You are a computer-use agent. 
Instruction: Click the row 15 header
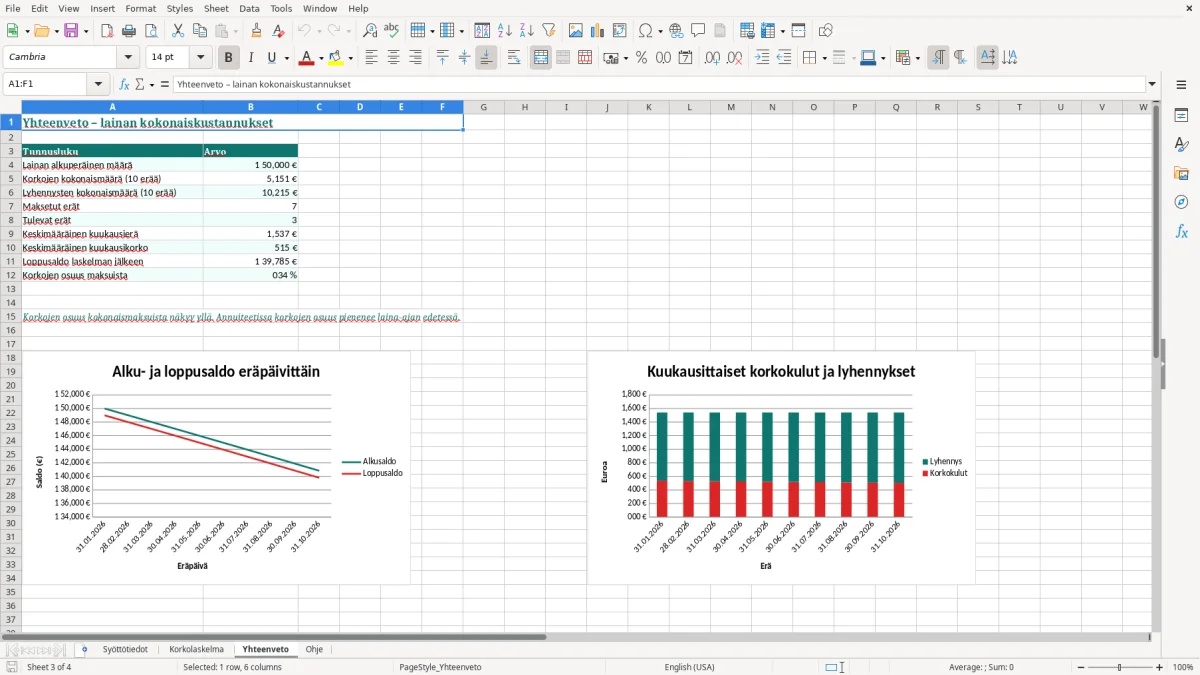click(x=10, y=317)
